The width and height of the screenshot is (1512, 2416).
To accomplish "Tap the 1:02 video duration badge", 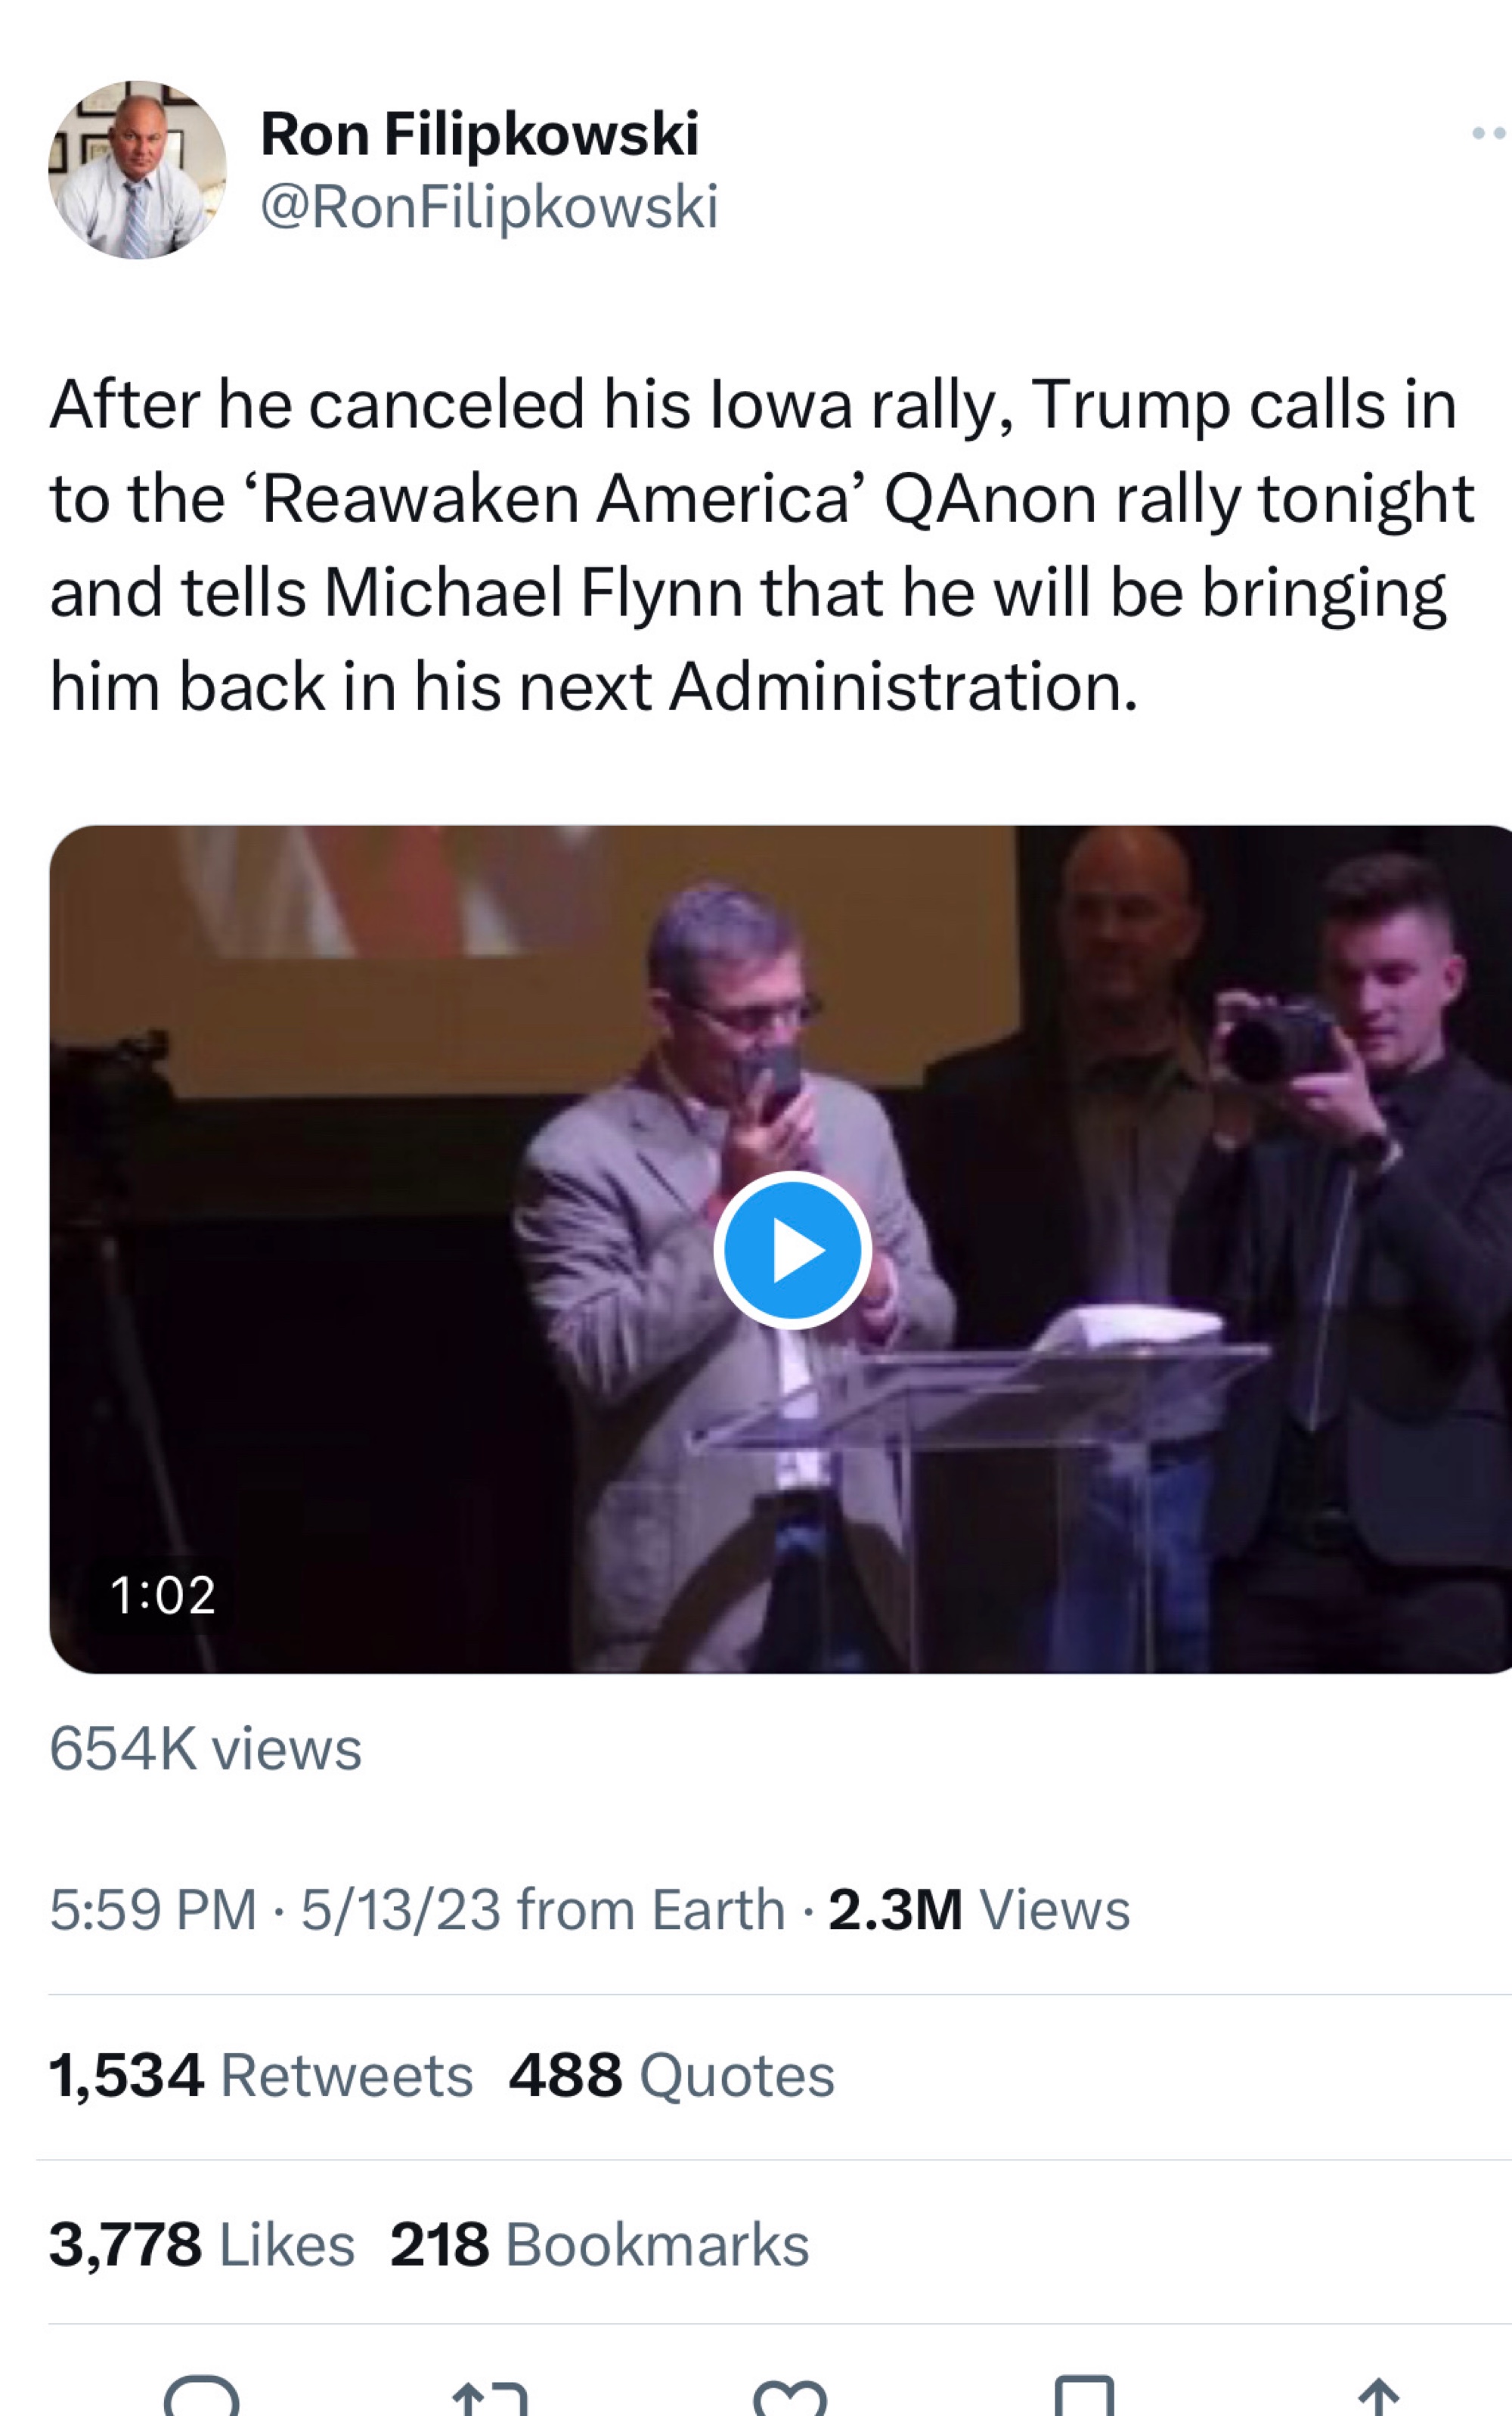I will coord(163,1594).
